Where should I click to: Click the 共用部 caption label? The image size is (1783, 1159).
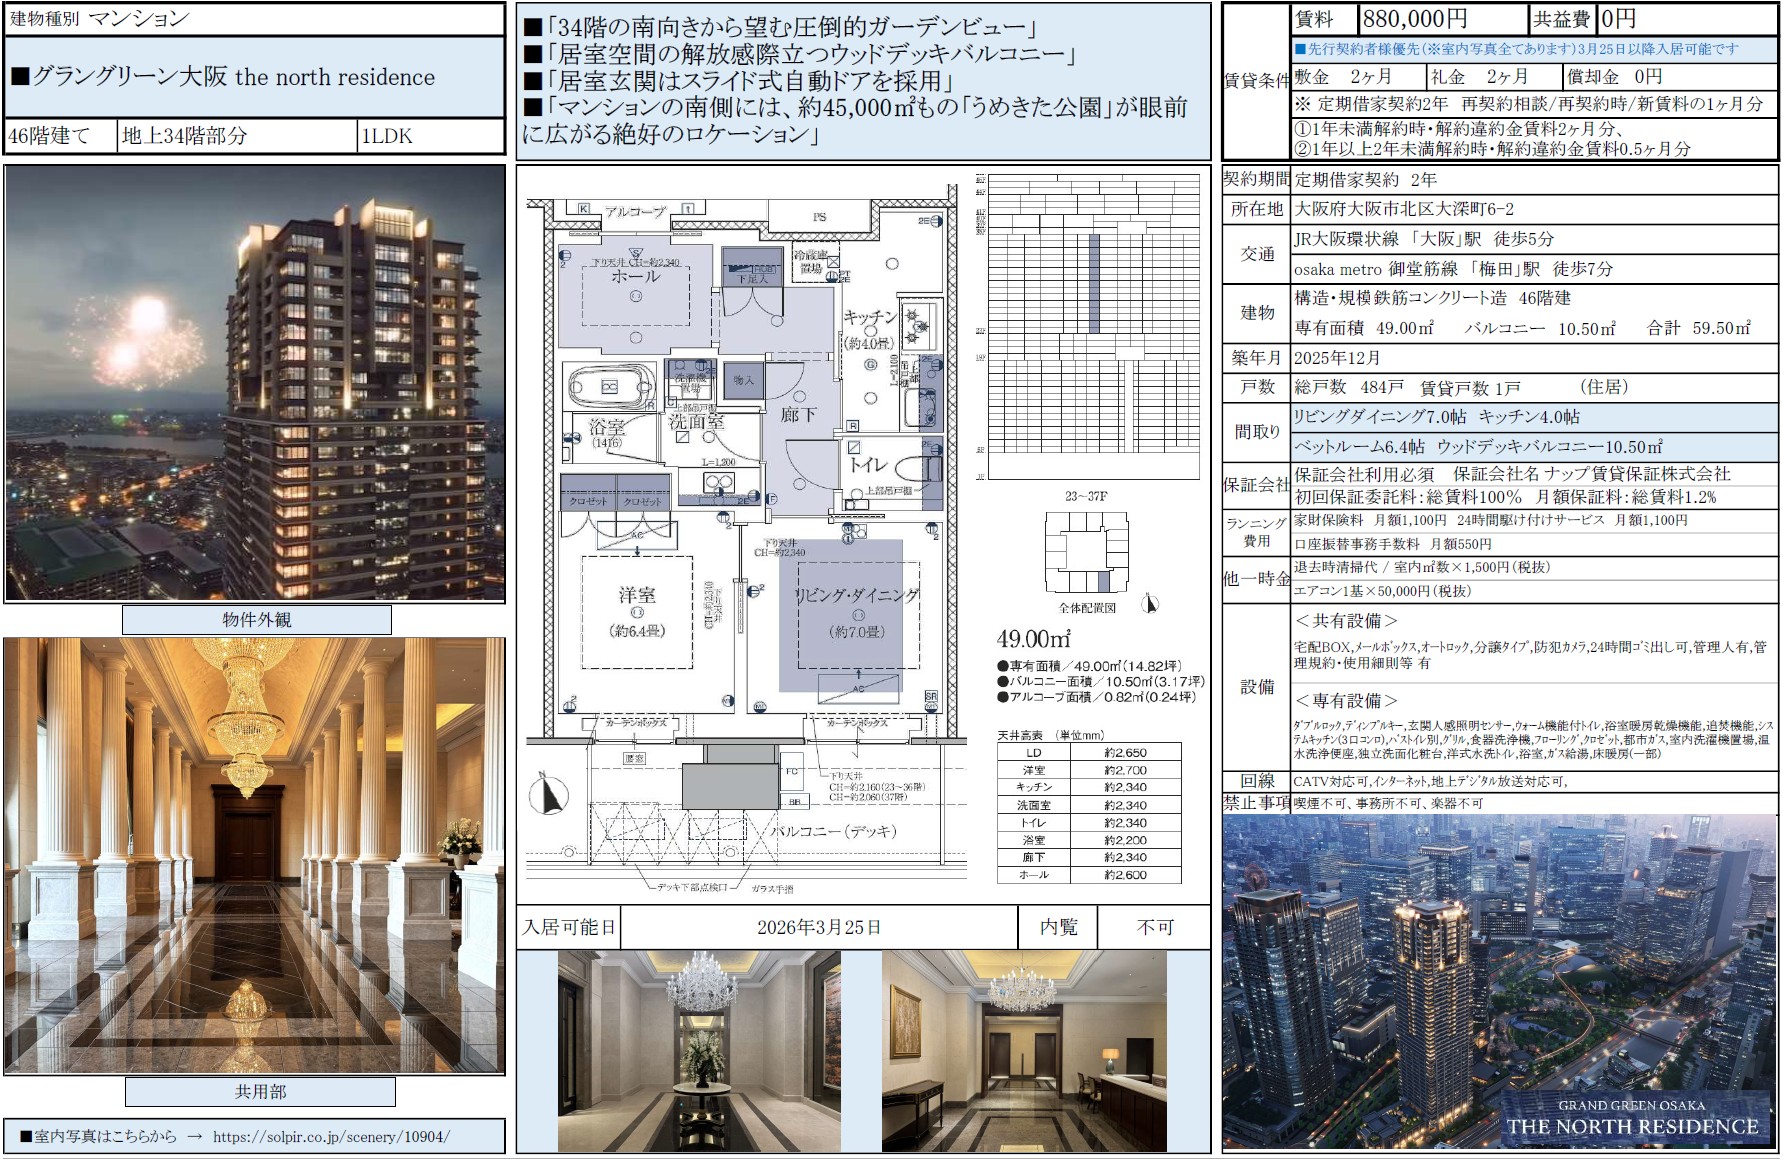[x=260, y=1092]
